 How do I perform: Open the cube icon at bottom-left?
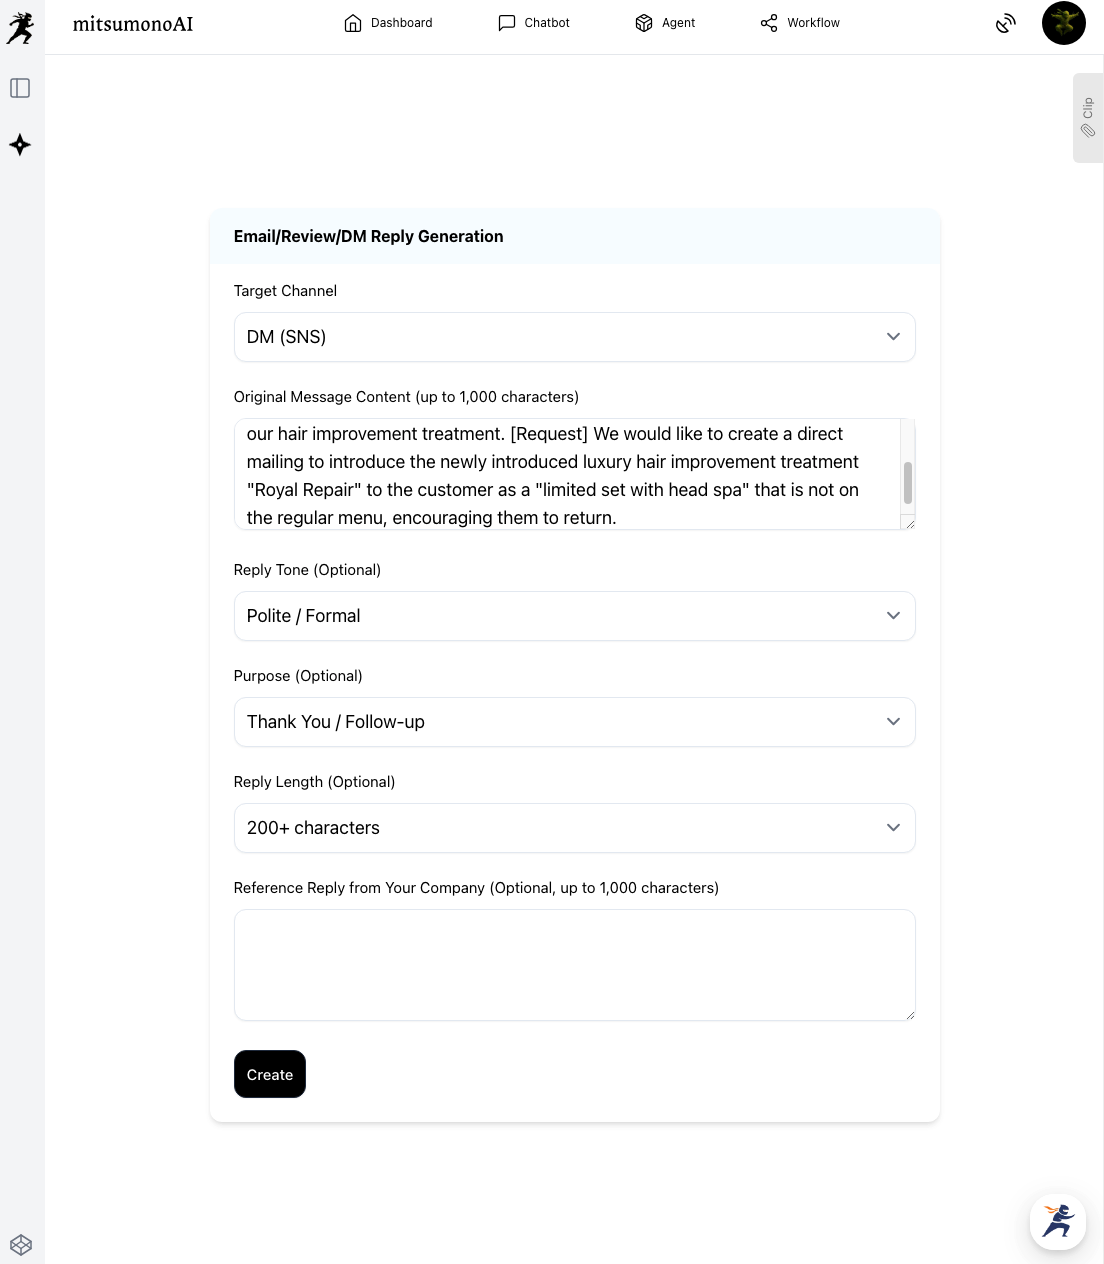21,1245
